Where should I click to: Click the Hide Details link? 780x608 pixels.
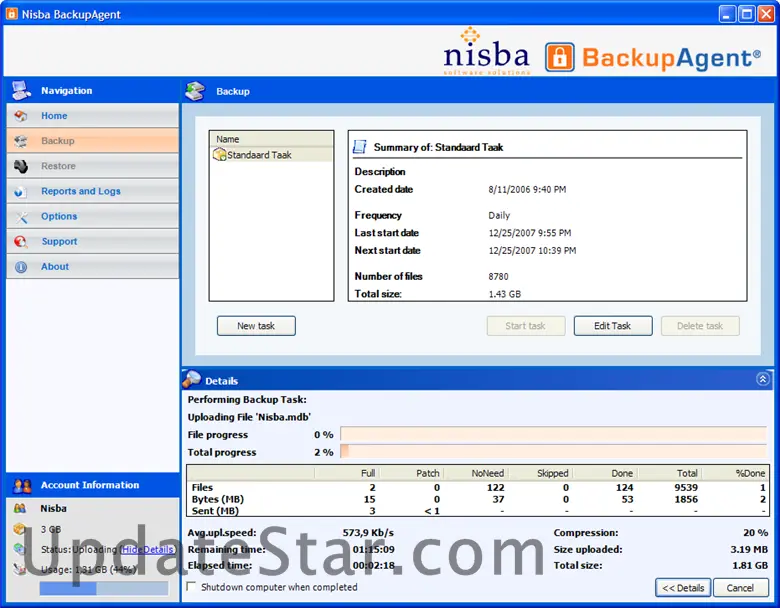click(147, 549)
